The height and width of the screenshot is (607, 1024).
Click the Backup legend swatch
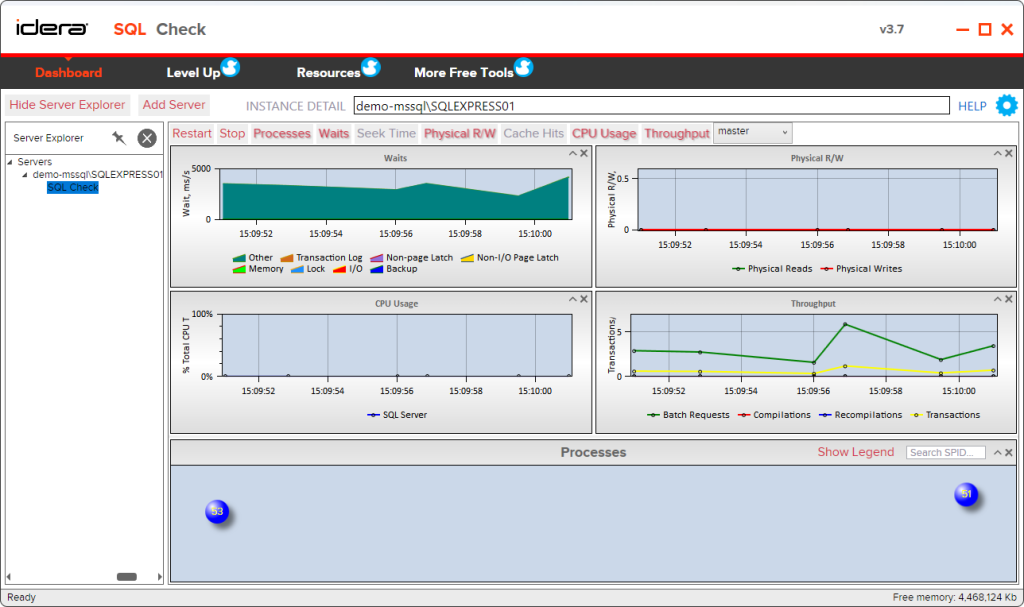pos(377,269)
